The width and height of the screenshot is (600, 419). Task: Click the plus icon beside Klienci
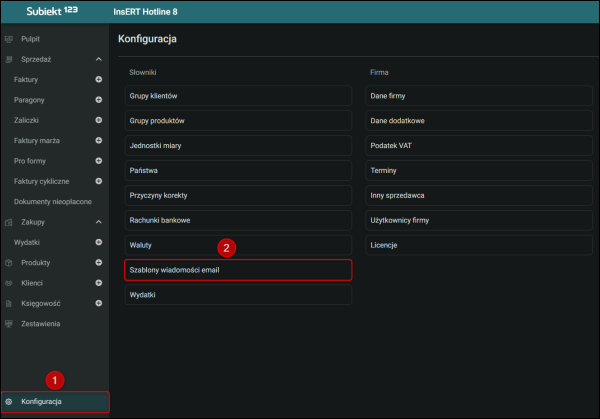coord(98,283)
